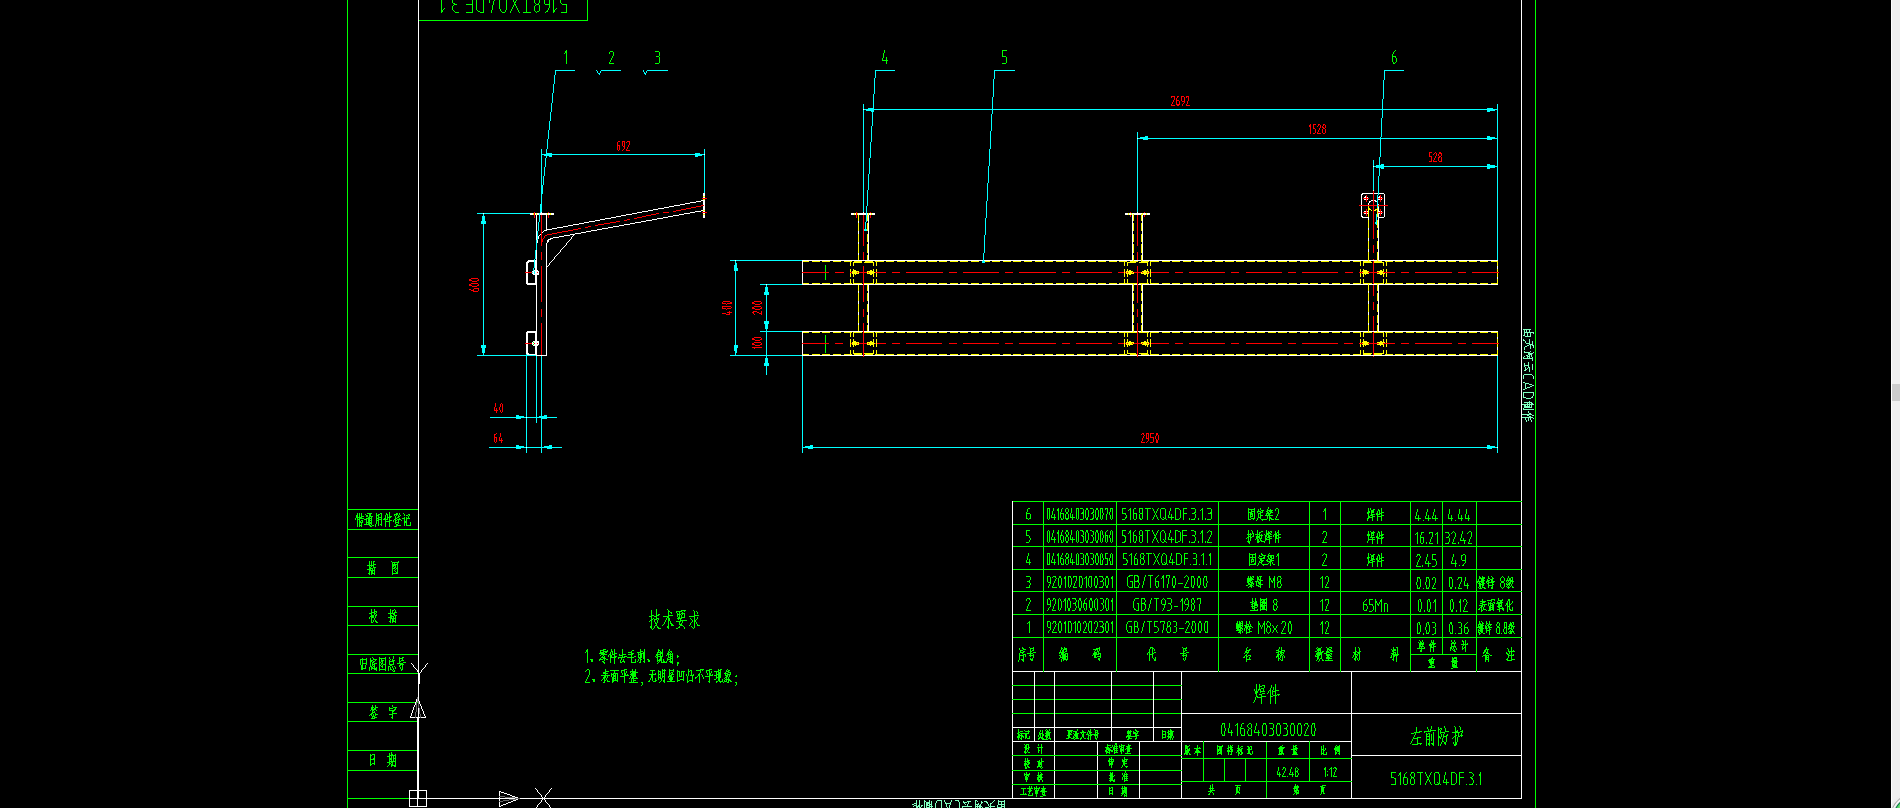Click the 借通用件登记 label in left margin
1900x808 pixels.
point(383,520)
